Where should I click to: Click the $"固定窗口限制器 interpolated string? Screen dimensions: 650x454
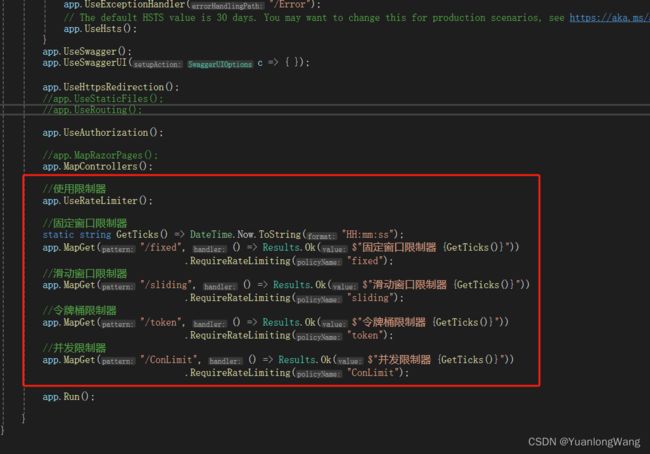click(430, 248)
